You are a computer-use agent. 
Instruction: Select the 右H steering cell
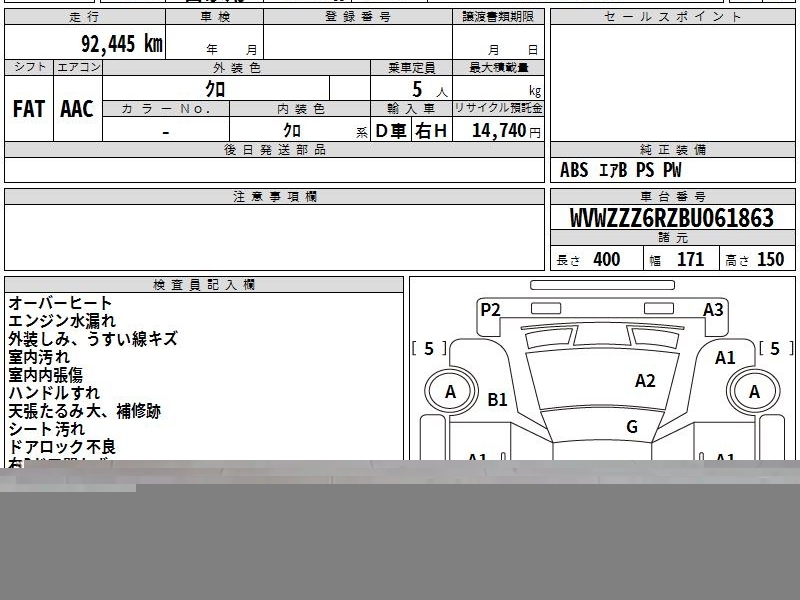[432, 131]
